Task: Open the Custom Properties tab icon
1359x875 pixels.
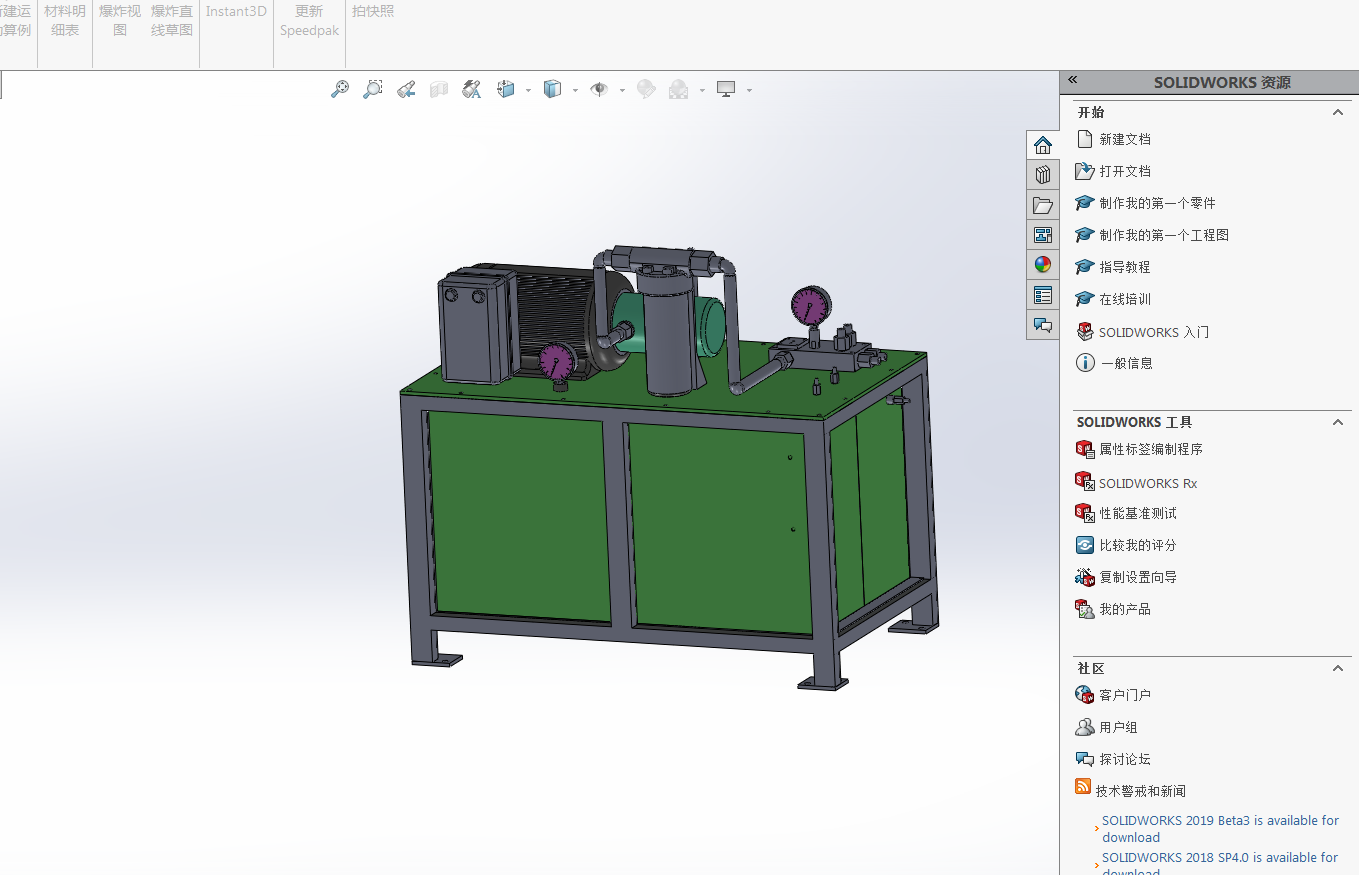Action: pyautogui.click(x=1043, y=295)
